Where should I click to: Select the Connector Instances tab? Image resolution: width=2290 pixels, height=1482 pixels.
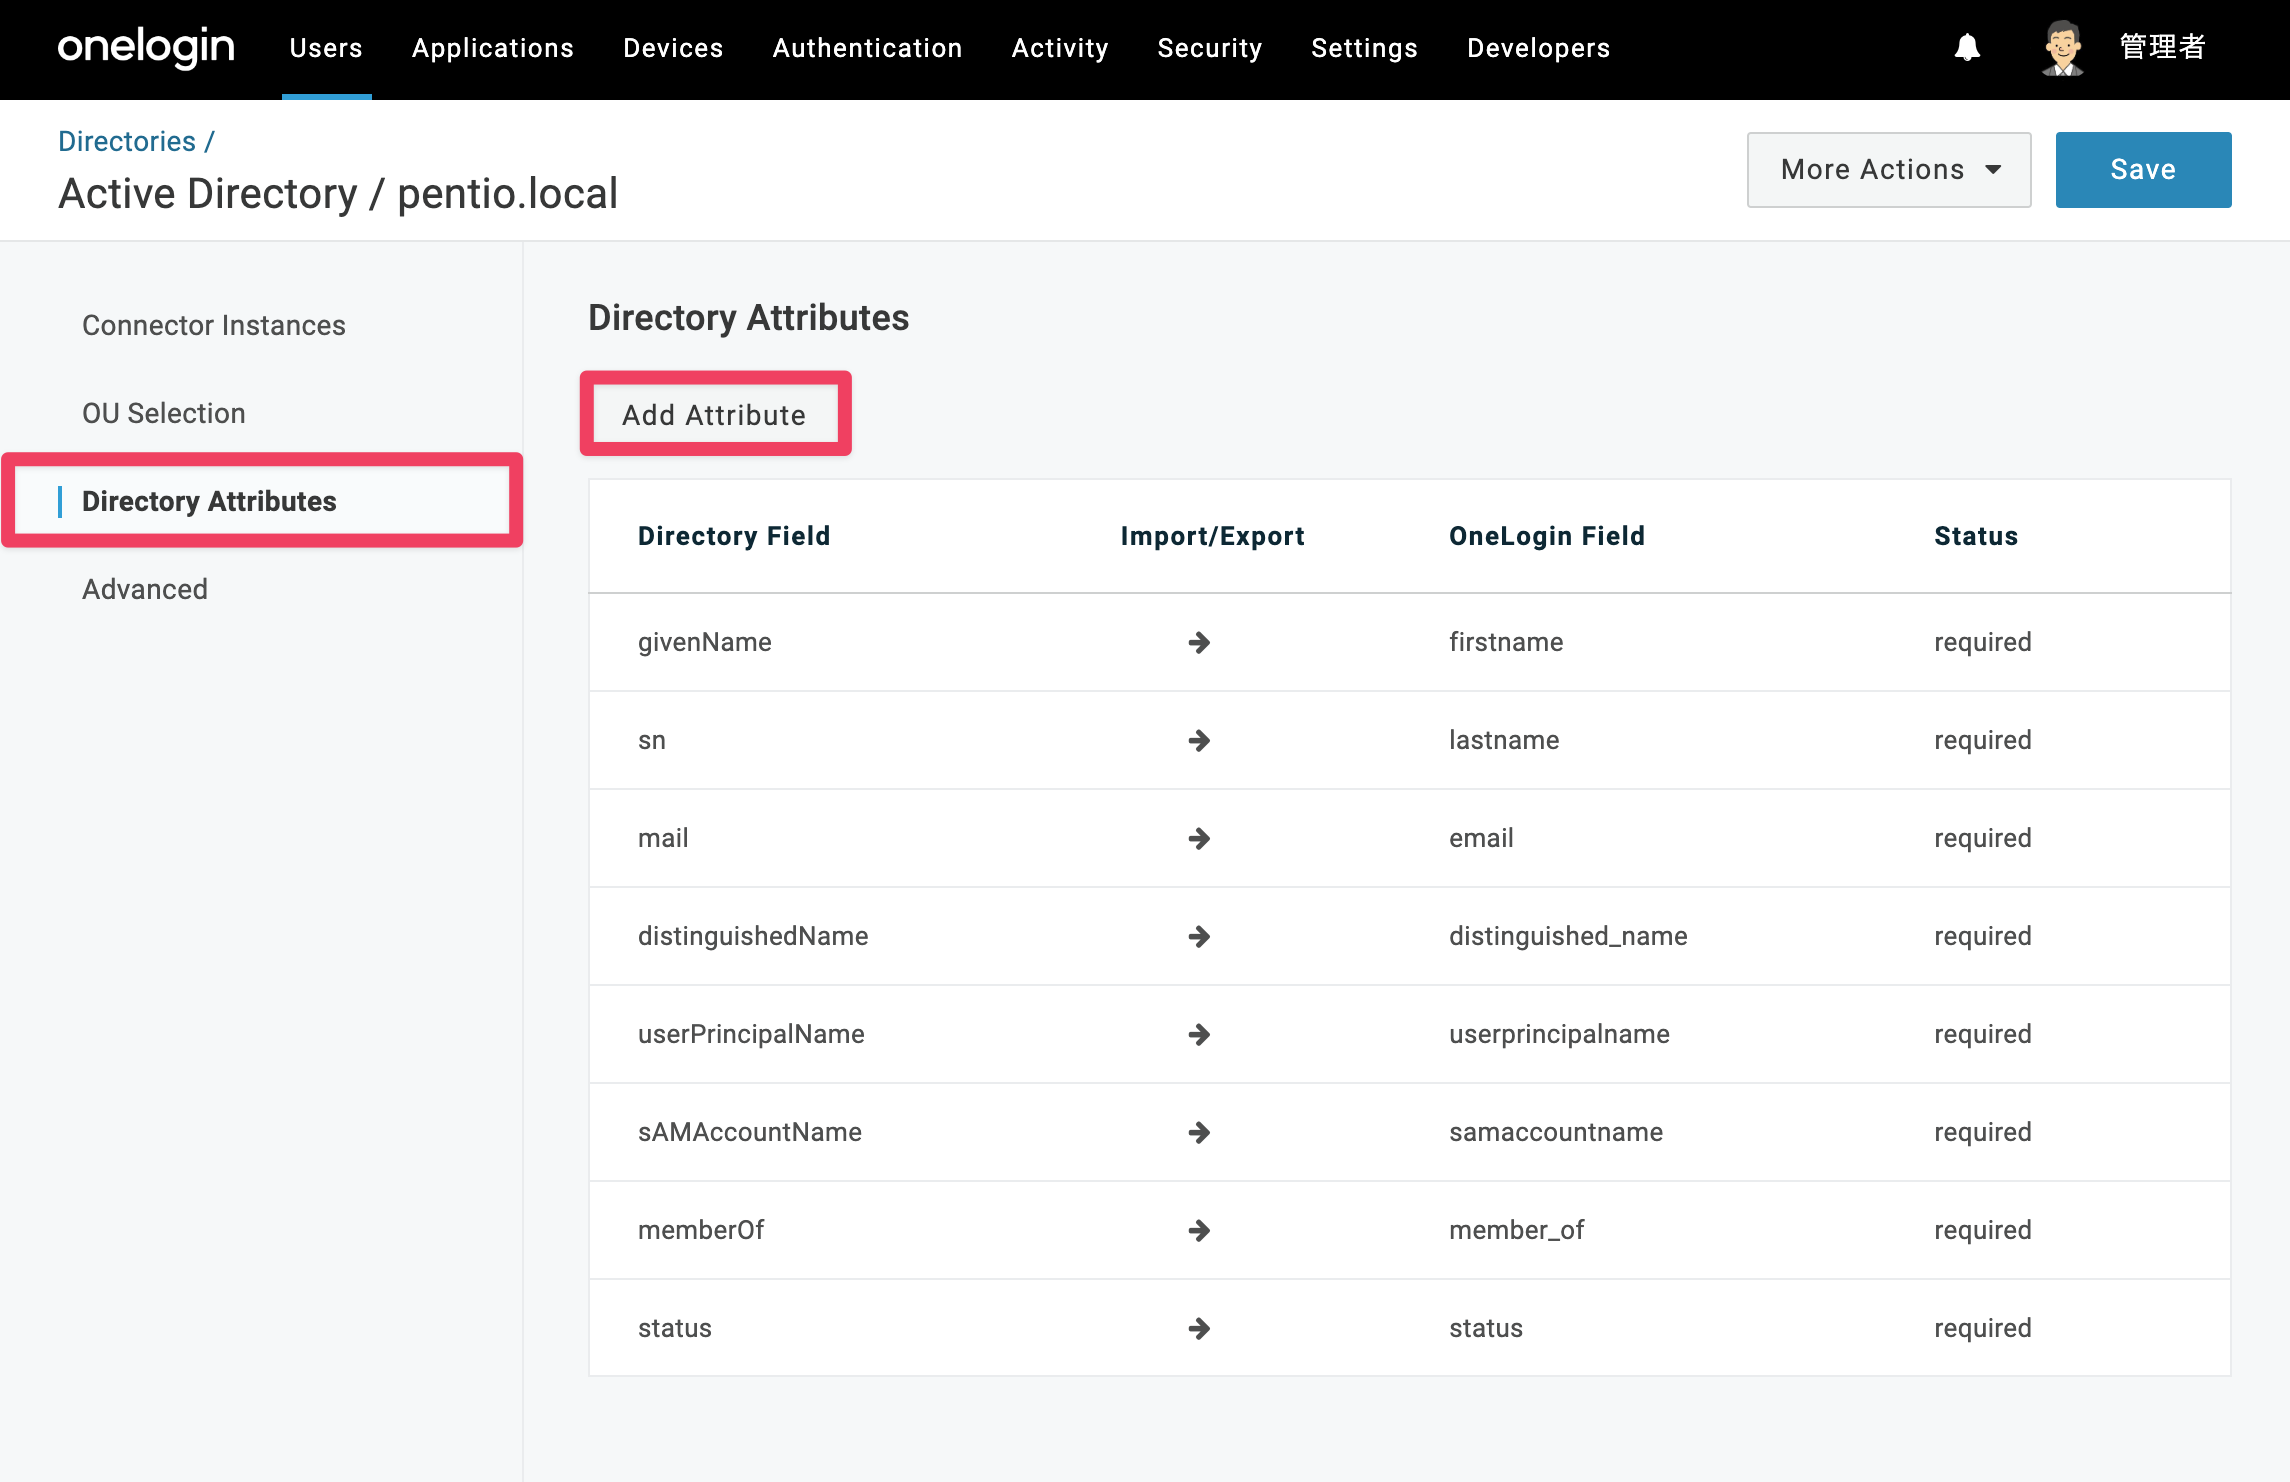214,325
